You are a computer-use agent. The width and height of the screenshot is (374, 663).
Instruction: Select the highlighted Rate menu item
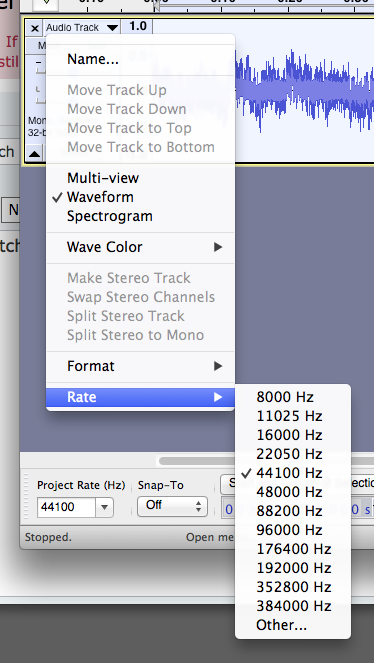pyautogui.click(x=140, y=397)
